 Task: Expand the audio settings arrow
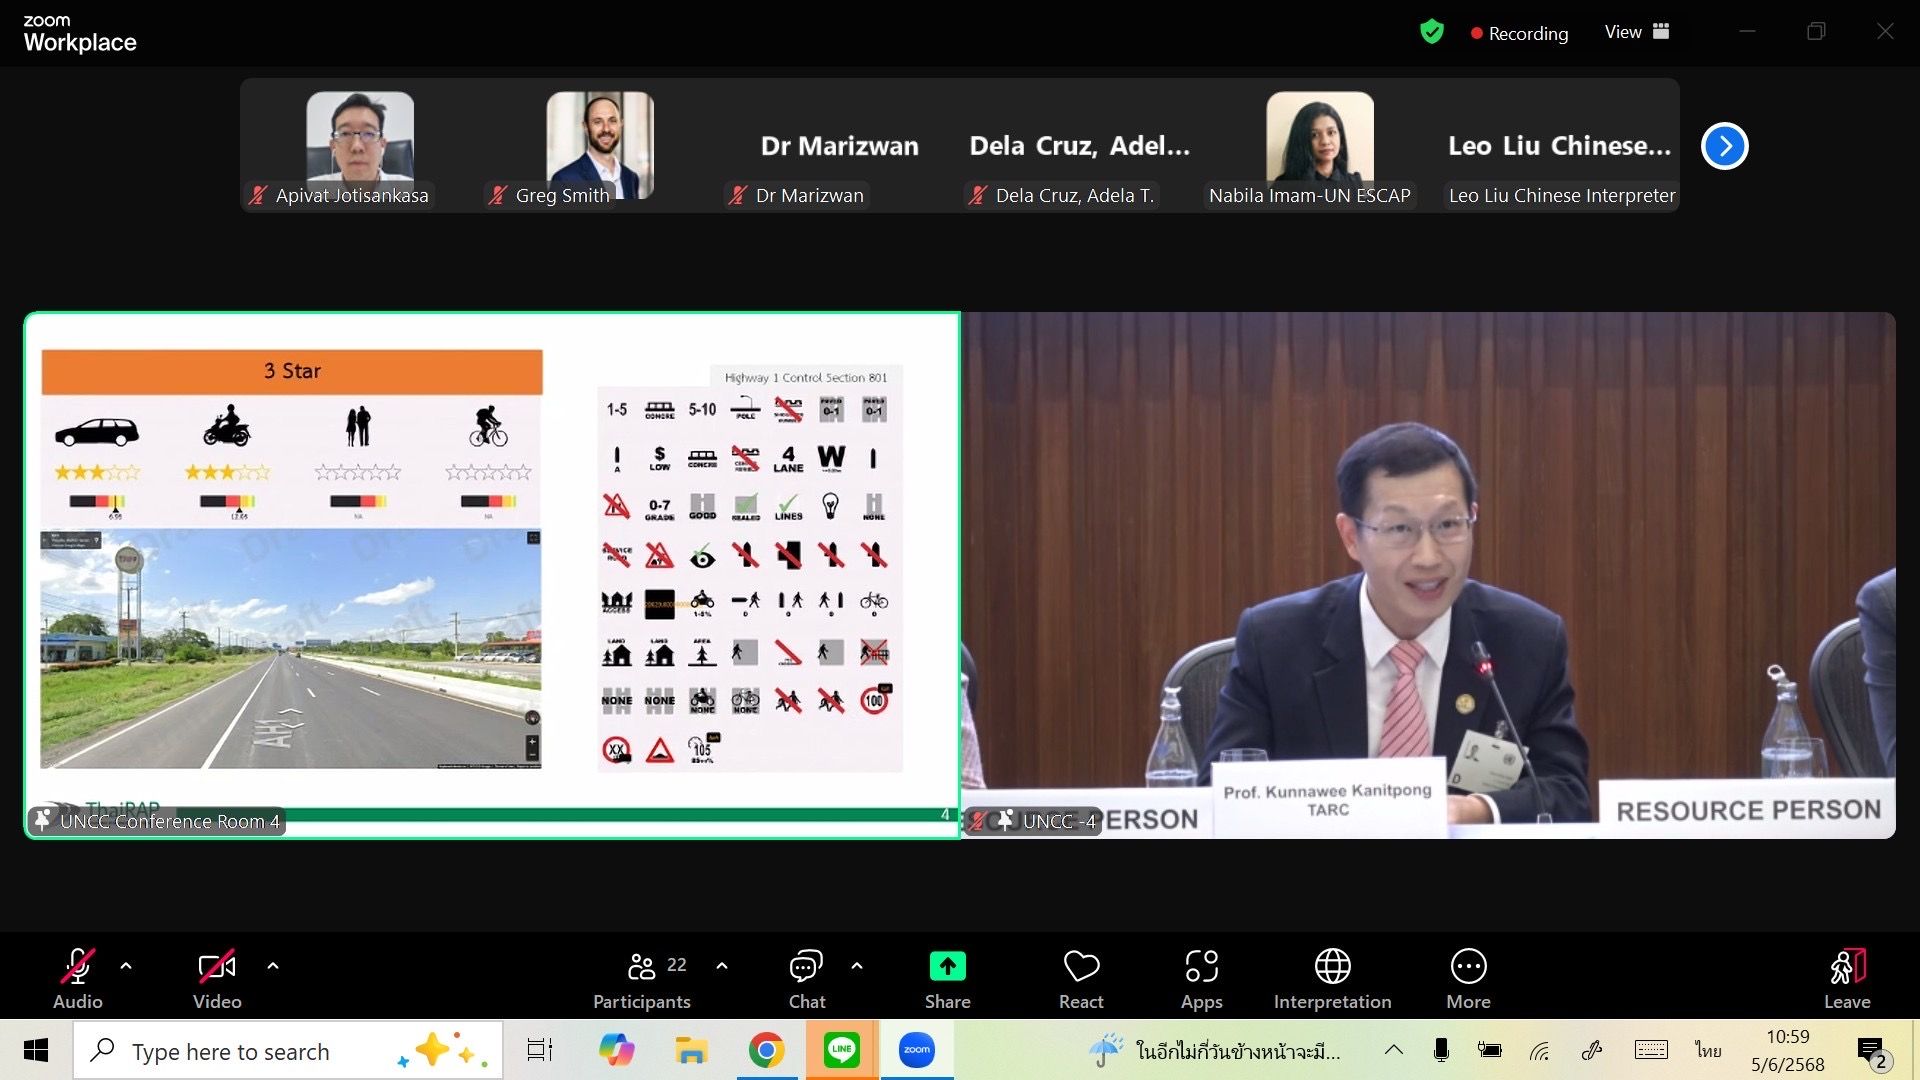click(x=126, y=966)
